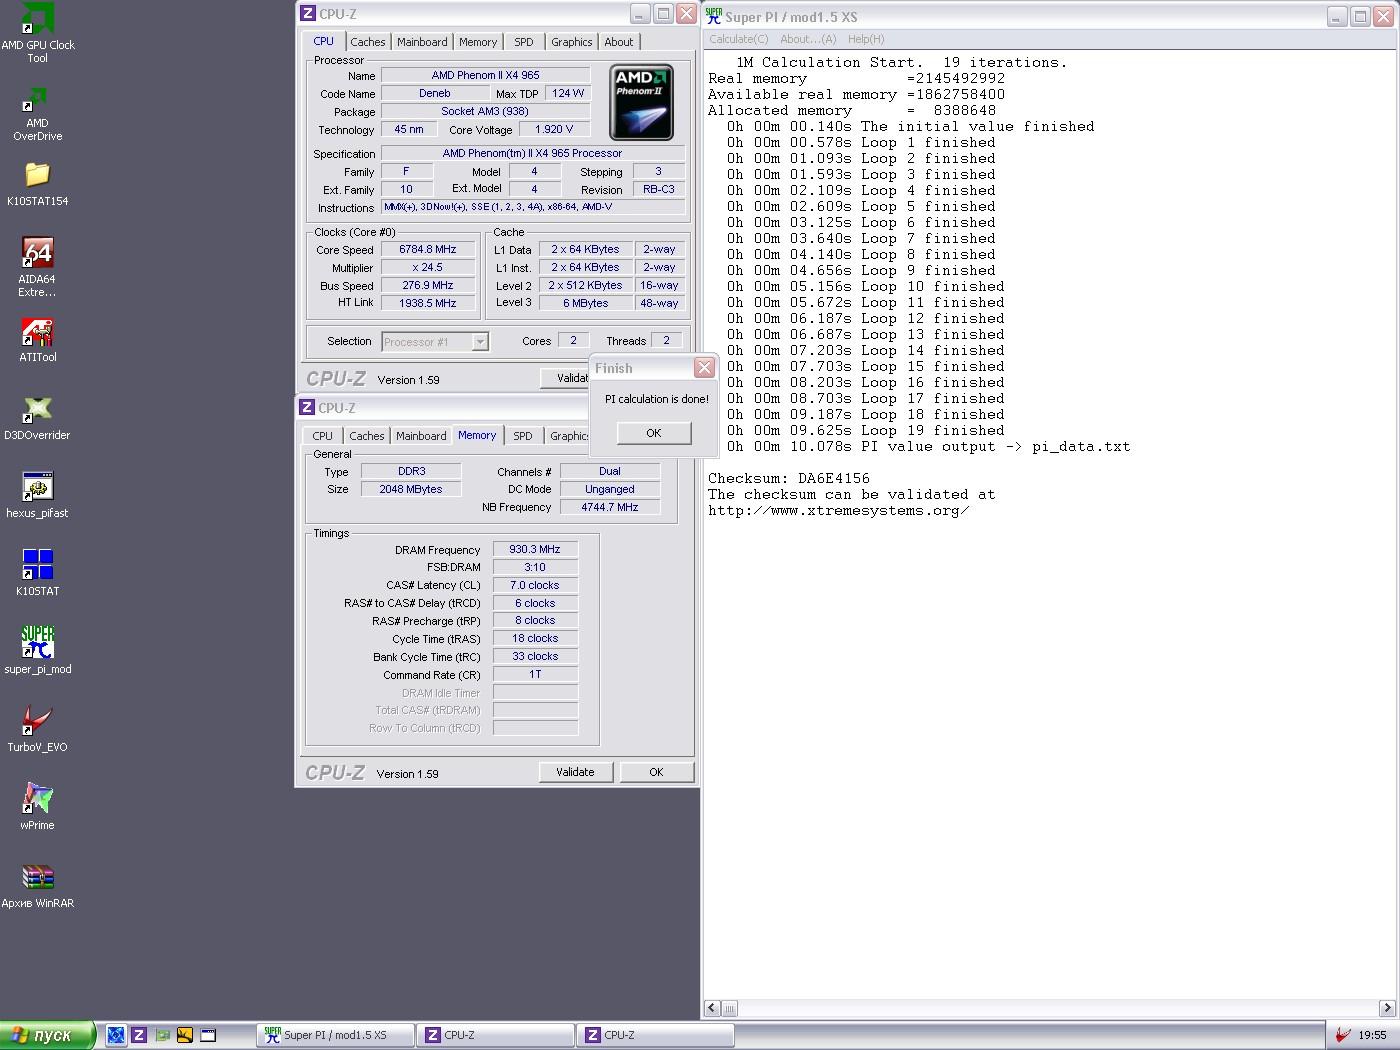Switch to second CPU-Z taskbar button
The height and width of the screenshot is (1050, 1400).
tap(656, 1035)
